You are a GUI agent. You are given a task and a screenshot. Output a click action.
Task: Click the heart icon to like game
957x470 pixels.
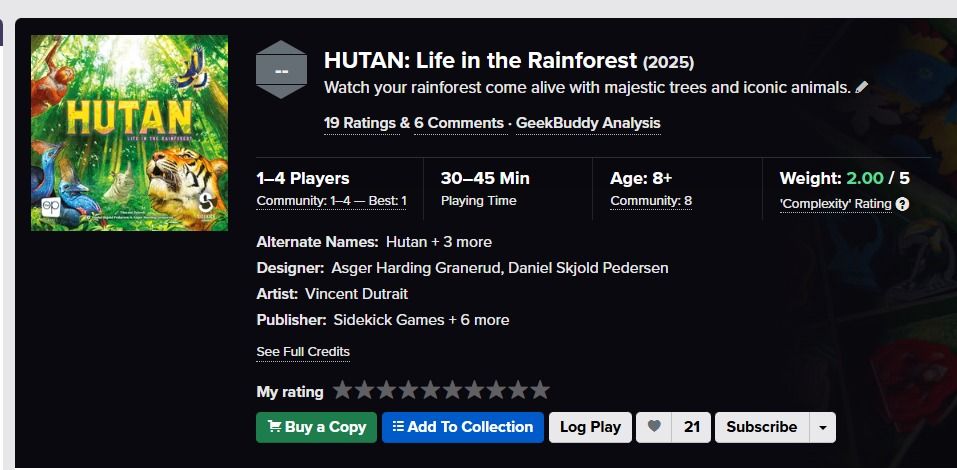pos(655,427)
